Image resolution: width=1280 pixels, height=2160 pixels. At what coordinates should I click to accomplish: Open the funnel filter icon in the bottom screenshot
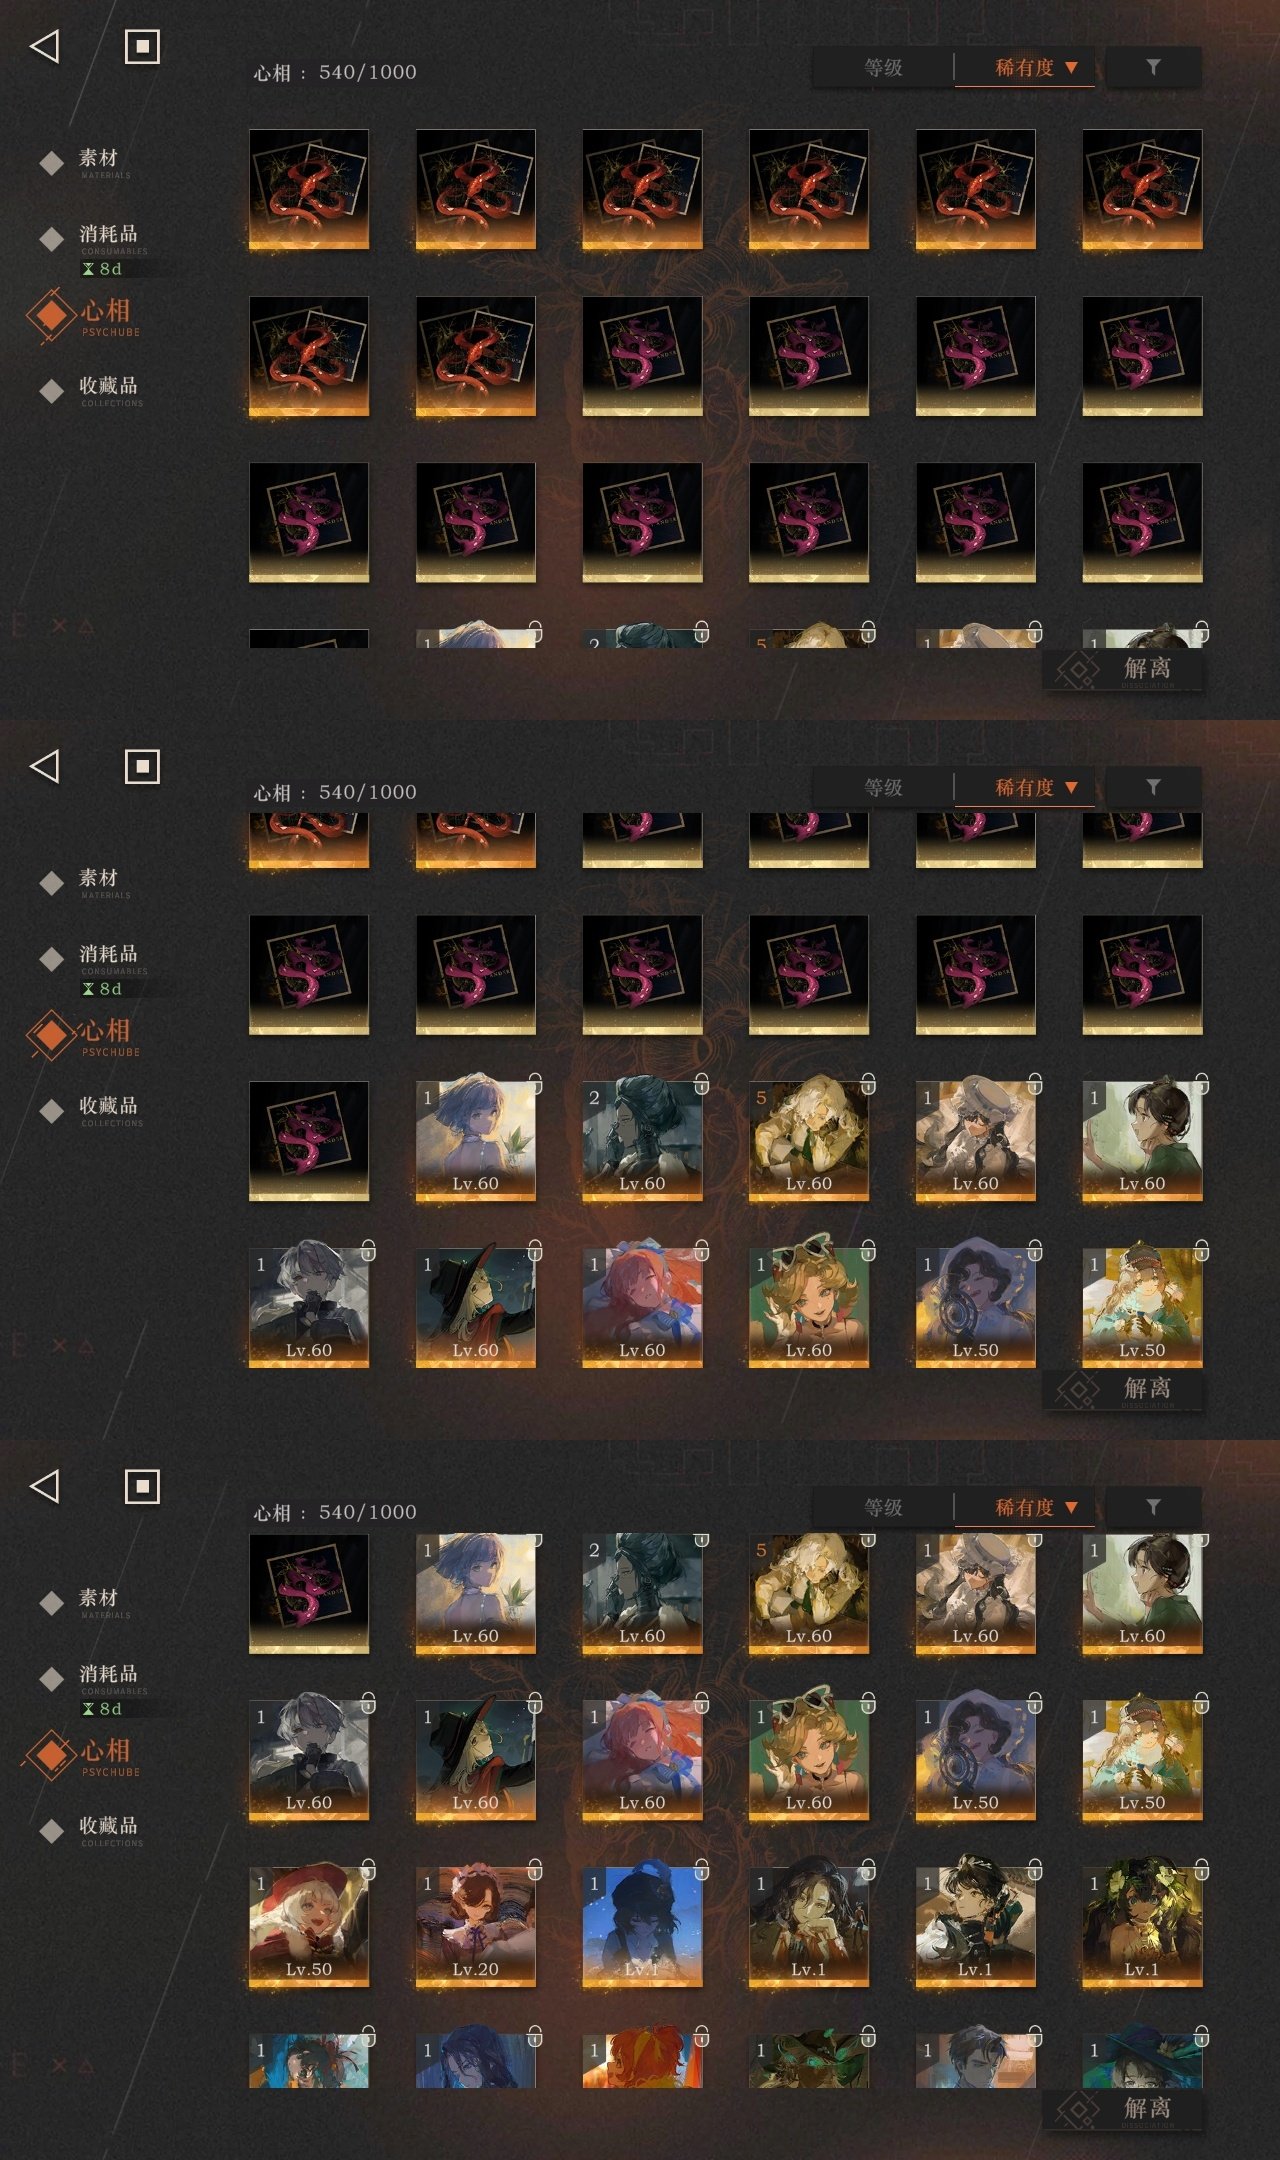pos(1153,1507)
